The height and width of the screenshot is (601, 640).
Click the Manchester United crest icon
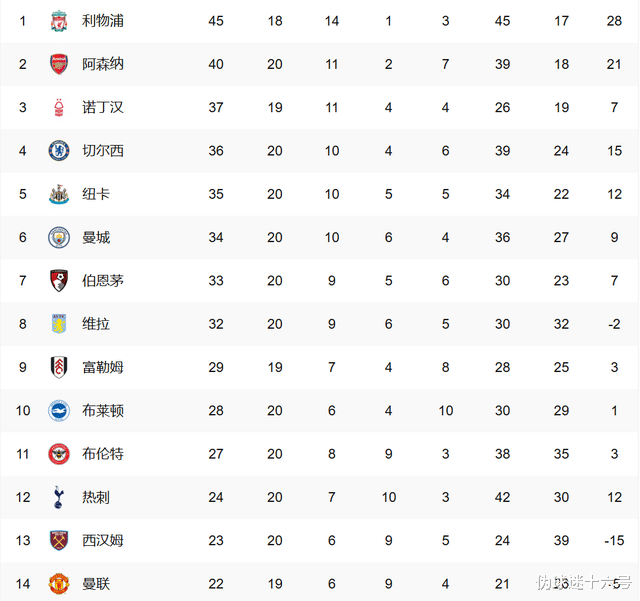(x=59, y=584)
